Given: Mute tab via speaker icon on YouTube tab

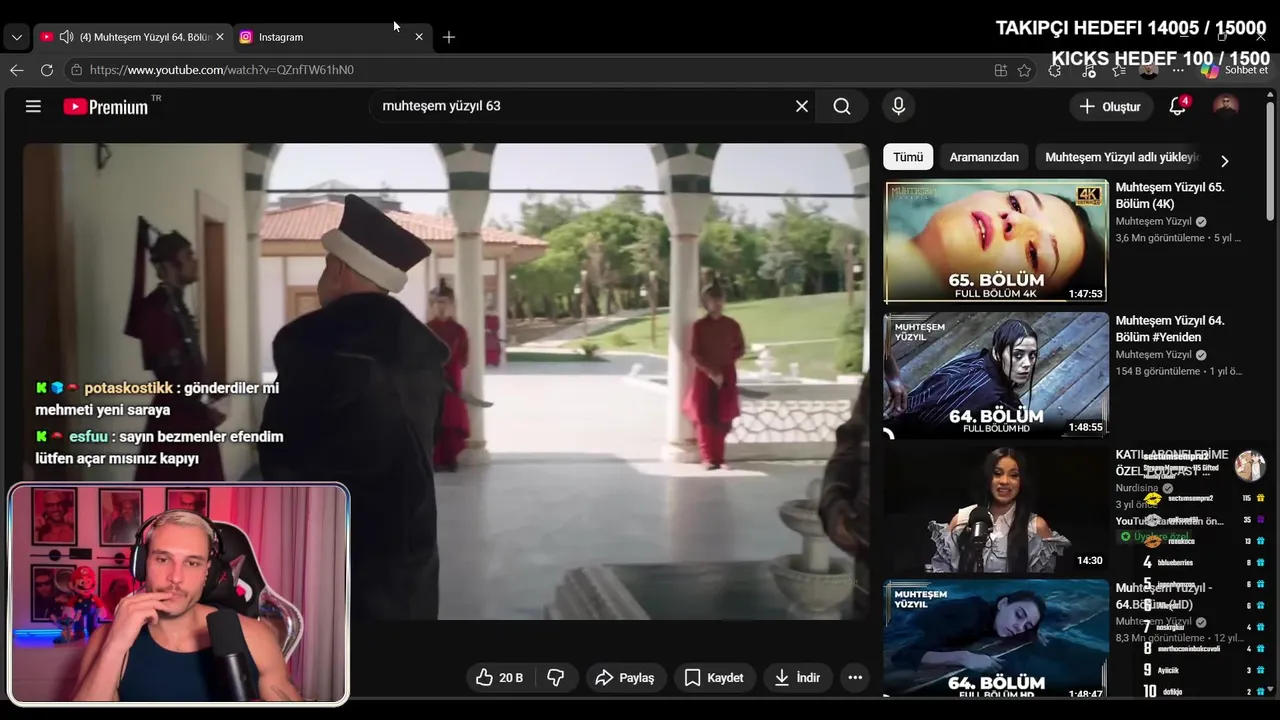Looking at the screenshot, I should click(66, 37).
